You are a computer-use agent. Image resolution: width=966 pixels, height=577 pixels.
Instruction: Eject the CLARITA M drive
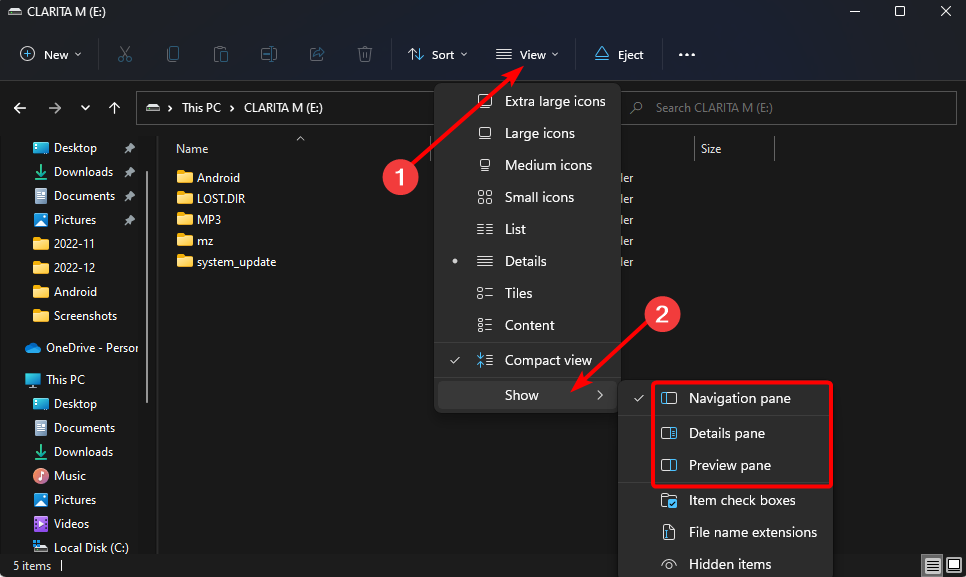point(619,54)
